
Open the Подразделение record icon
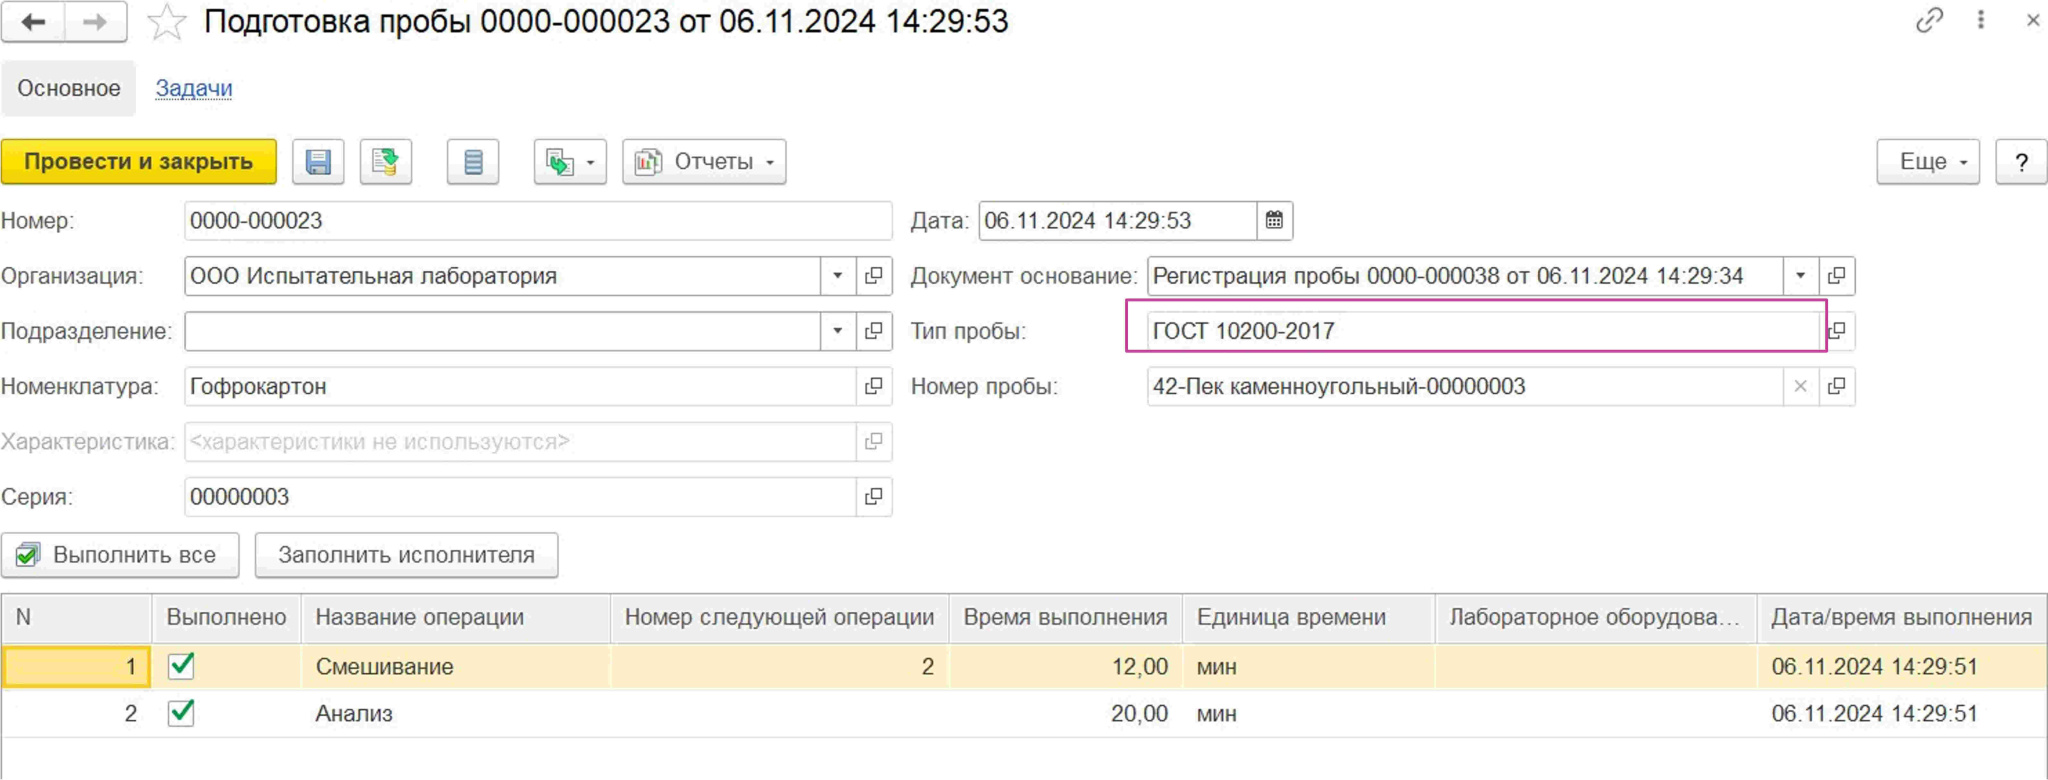pos(874,331)
